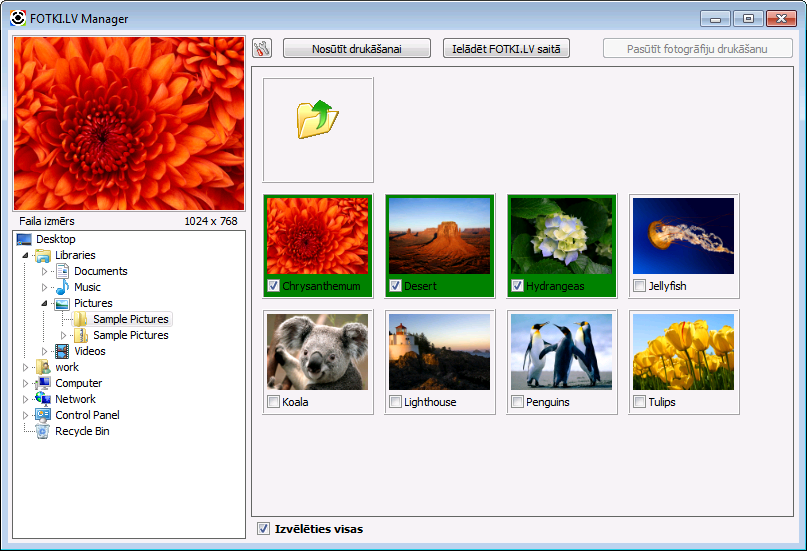Select the Music library tree item
Image resolution: width=807 pixels, height=551 pixels.
pyautogui.click(x=87, y=287)
